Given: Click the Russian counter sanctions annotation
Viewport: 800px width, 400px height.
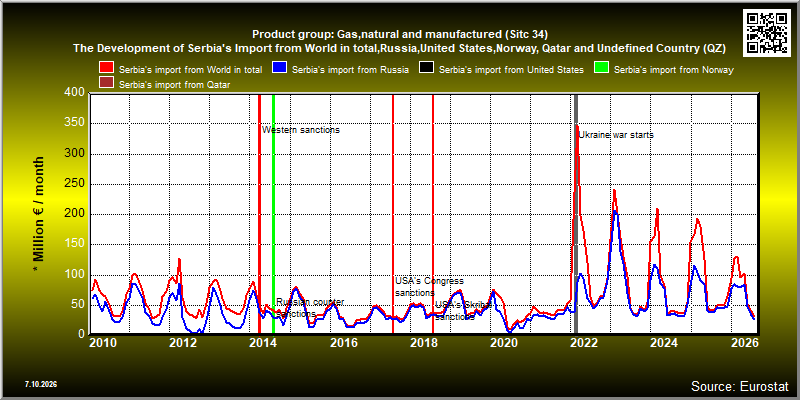Looking at the screenshot, I should pos(310,308).
